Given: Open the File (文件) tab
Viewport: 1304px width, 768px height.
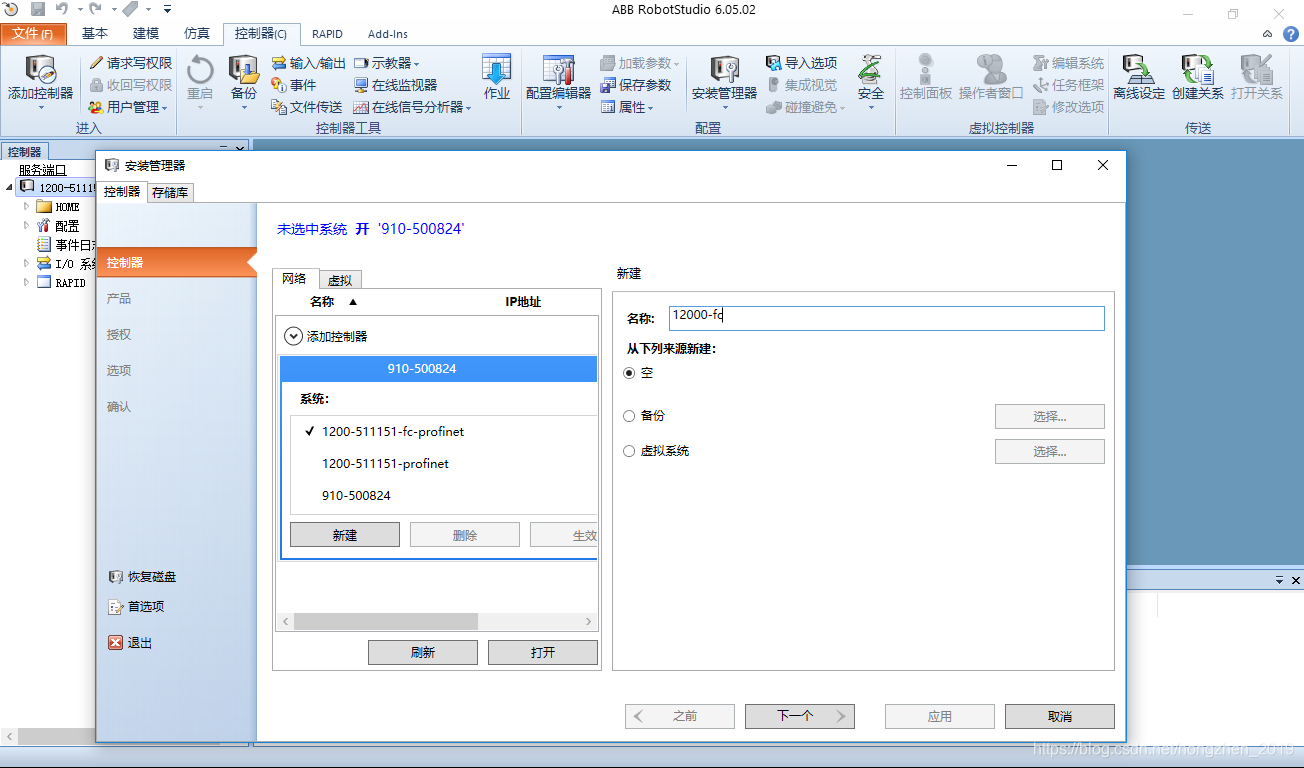Looking at the screenshot, I should click(33, 34).
